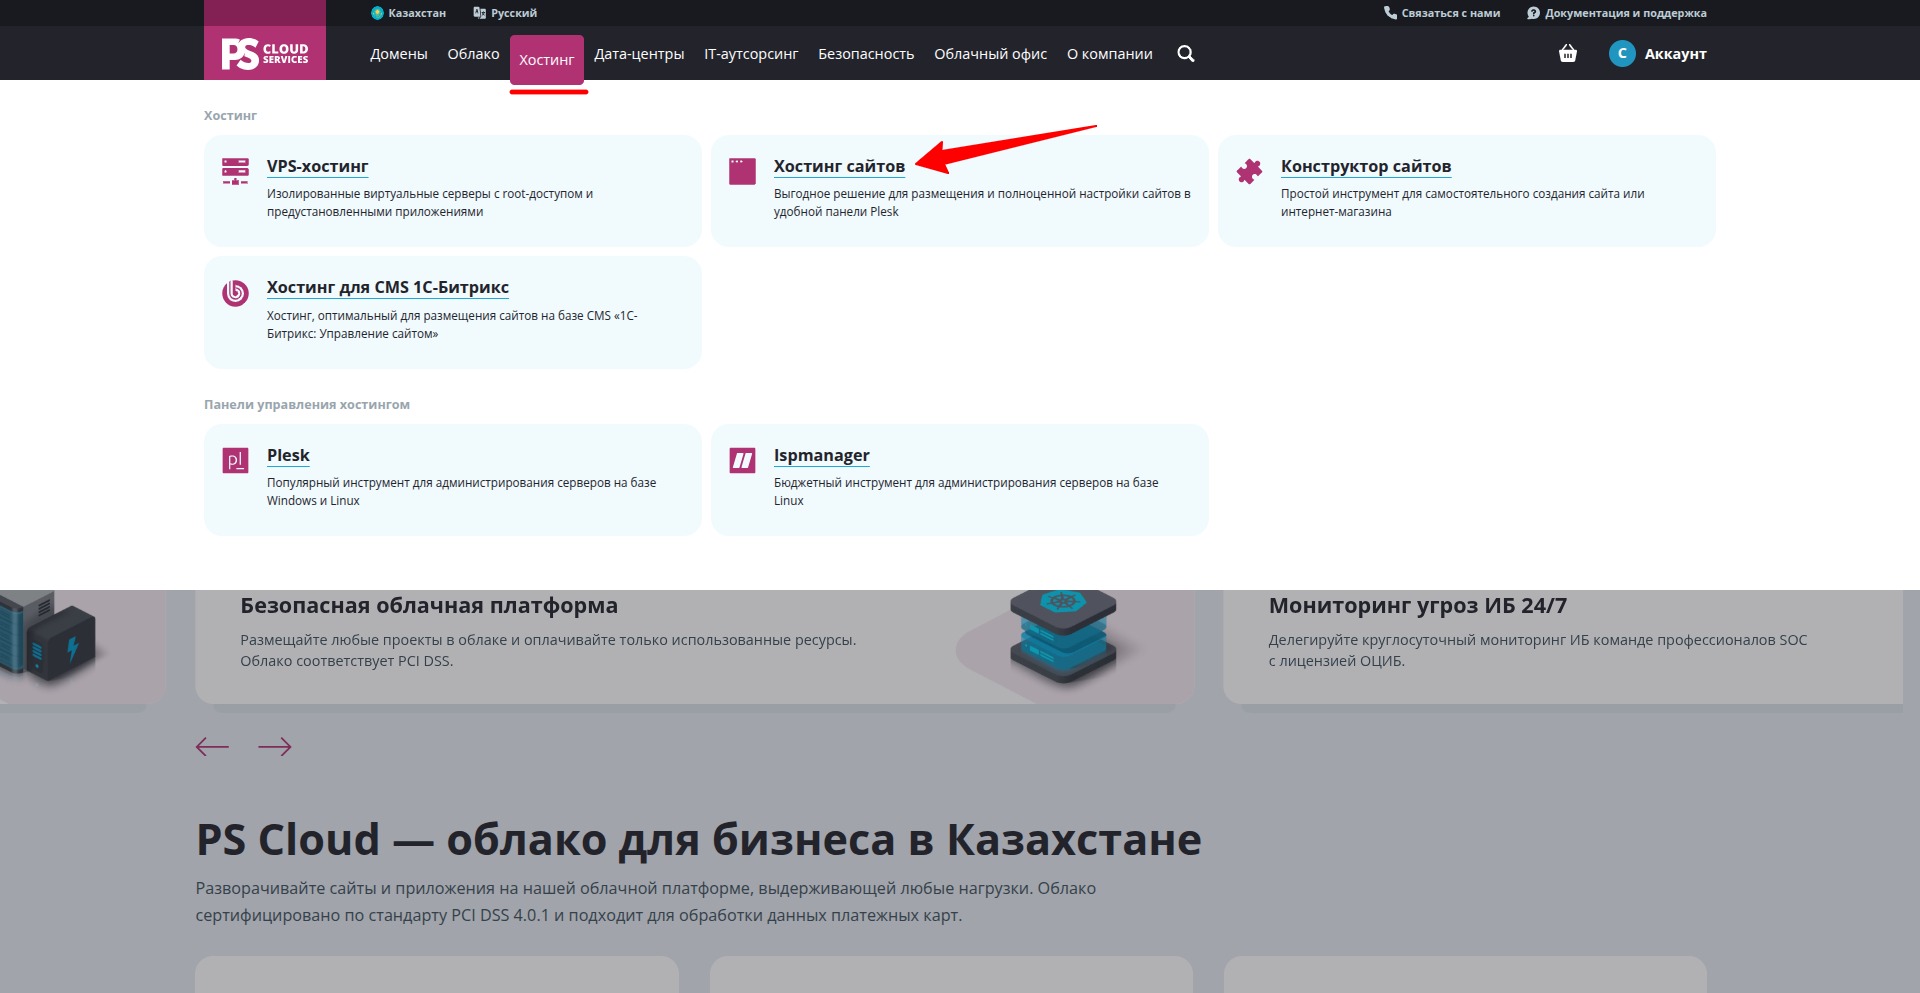The height and width of the screenshot is (993, 1920).
Task: Open the search magnifier icon
Action: coord(1186,54)
